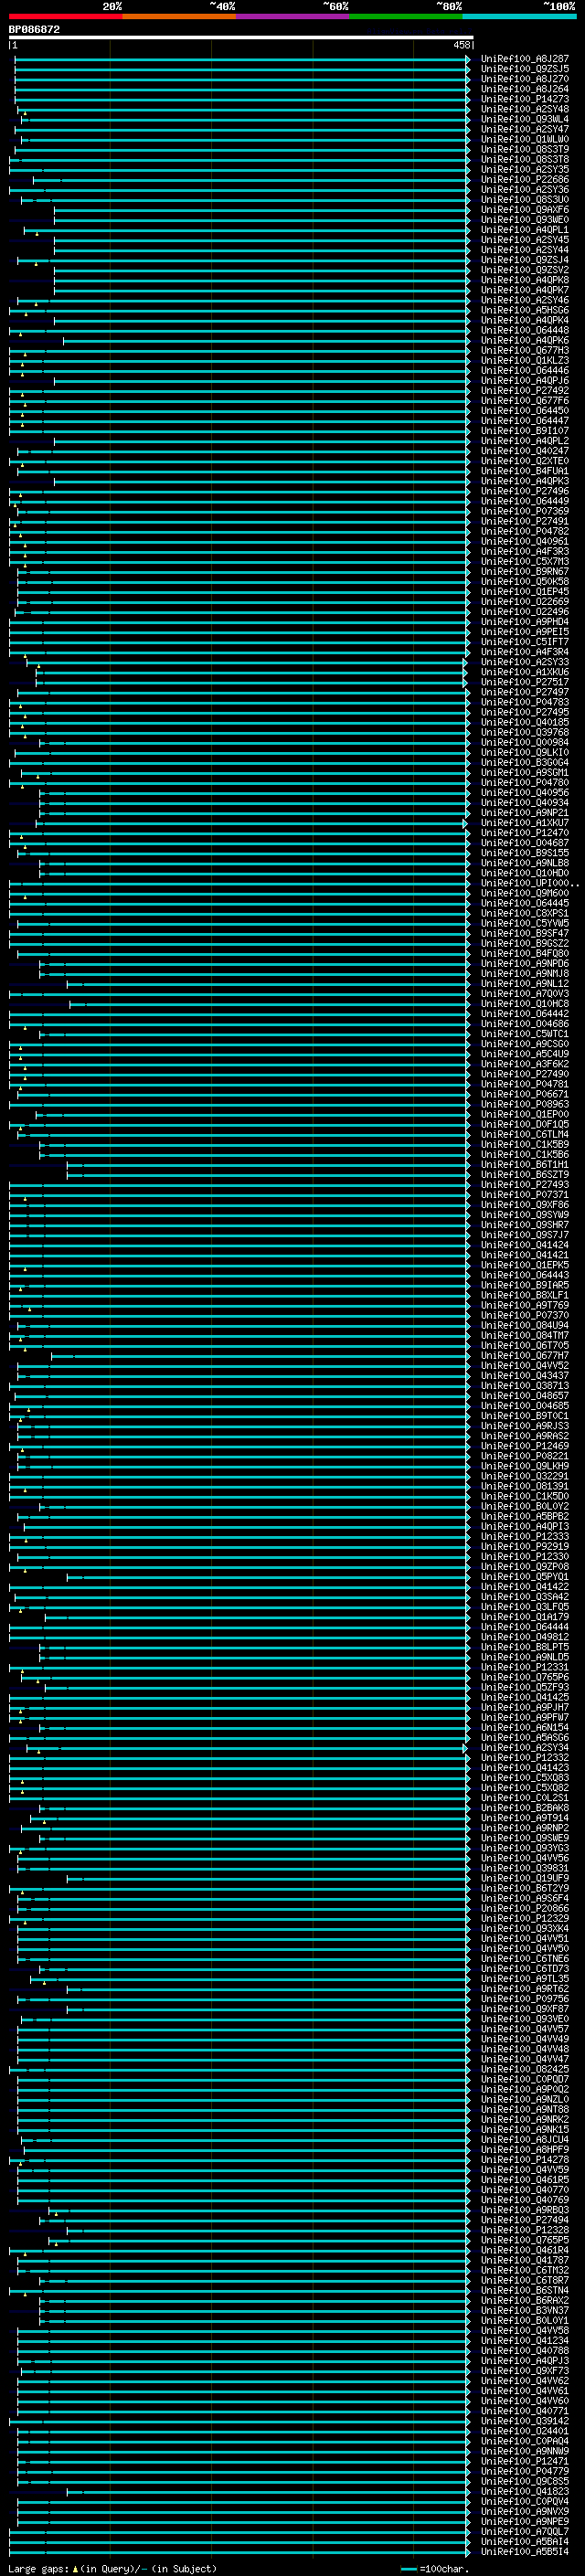Select label UniRef100_A7Q0V3

point(525,994)
